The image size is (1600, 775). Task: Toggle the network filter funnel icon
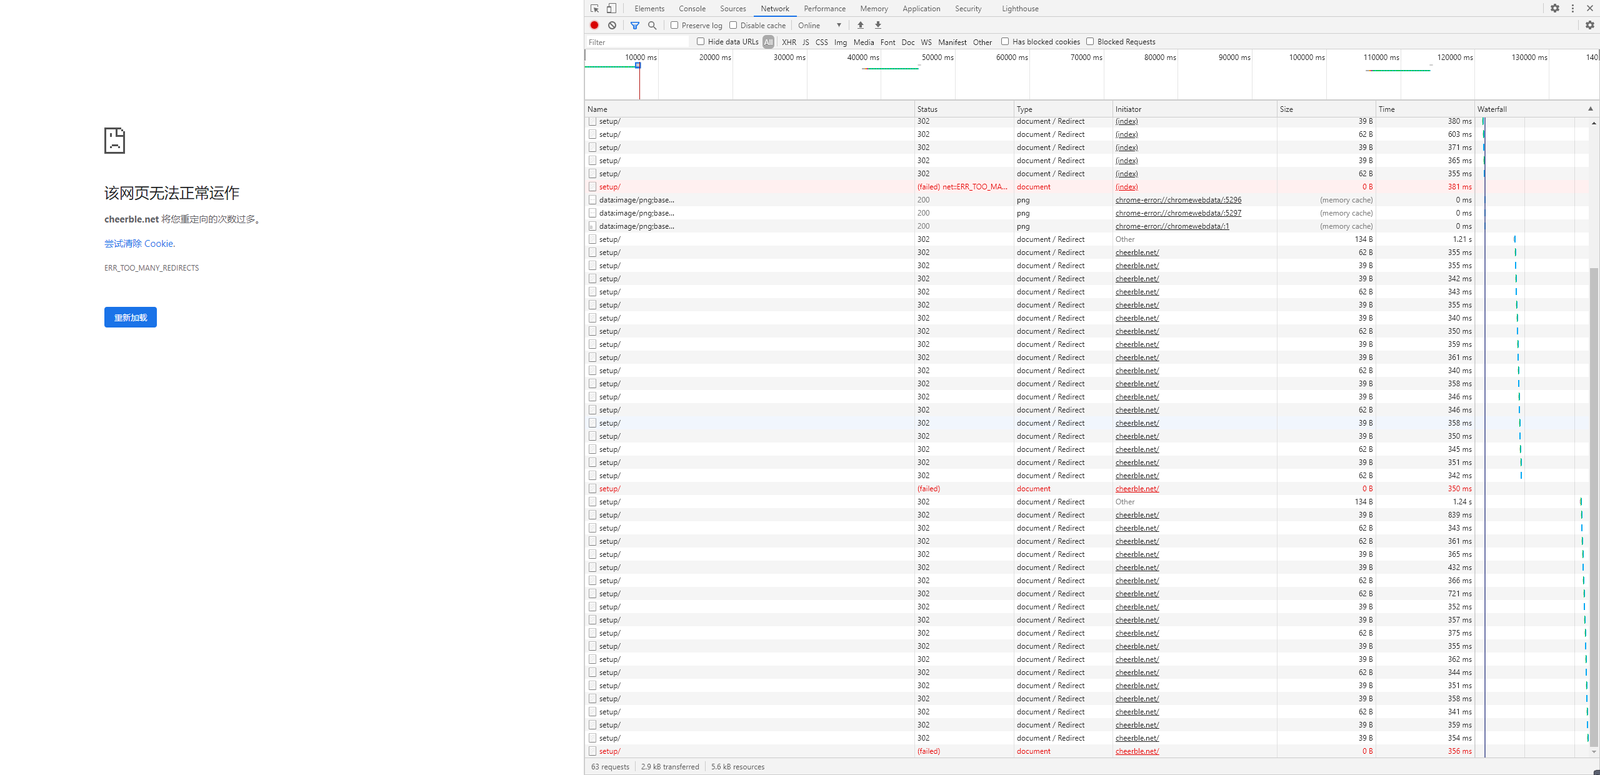pyautogui.click(x=634, y=25)
